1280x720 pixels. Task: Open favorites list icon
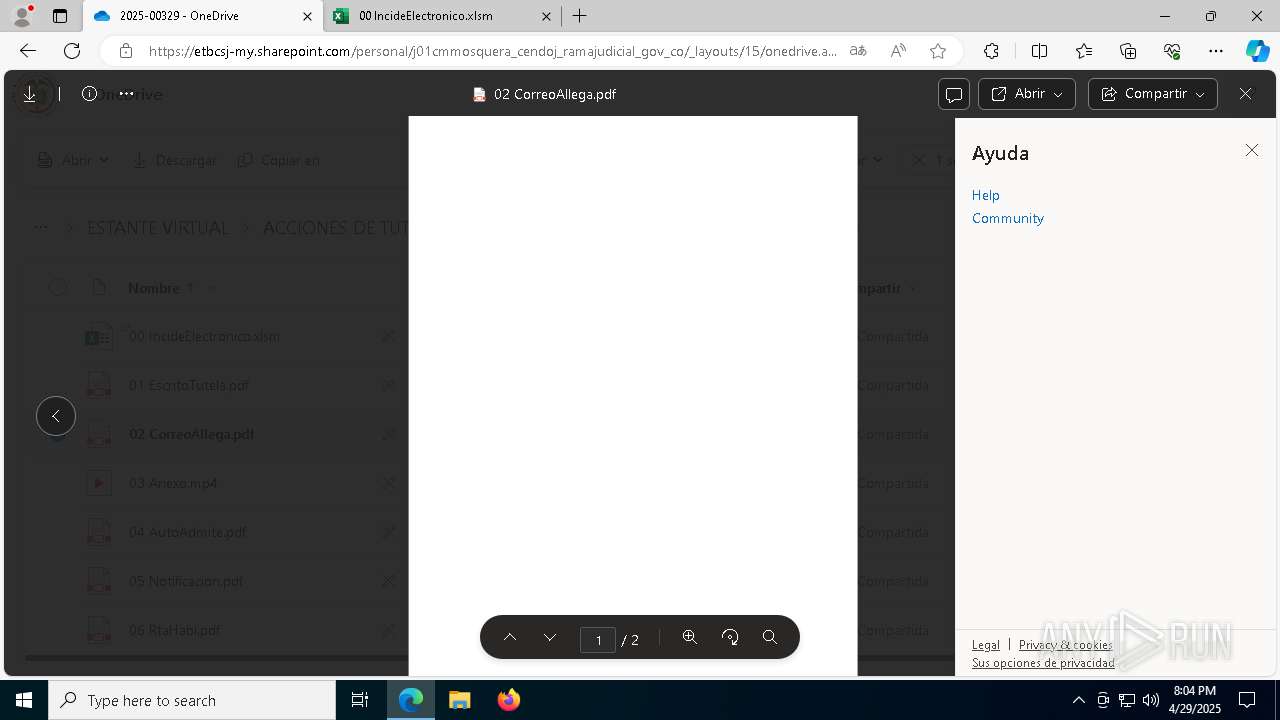(1084, 51)
